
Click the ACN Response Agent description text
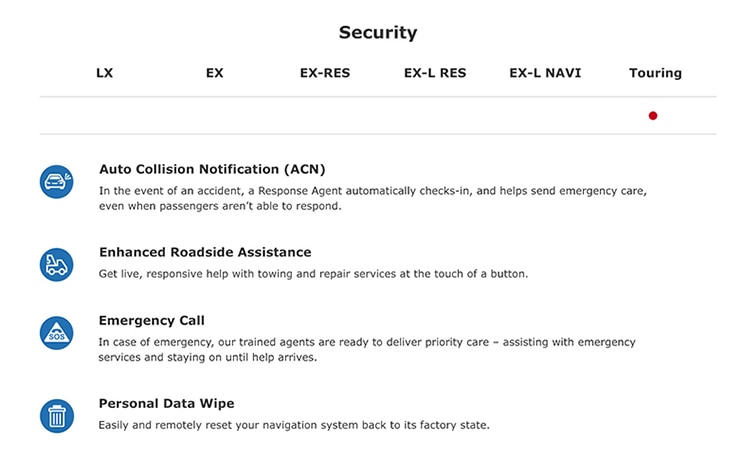pos(372,198)
